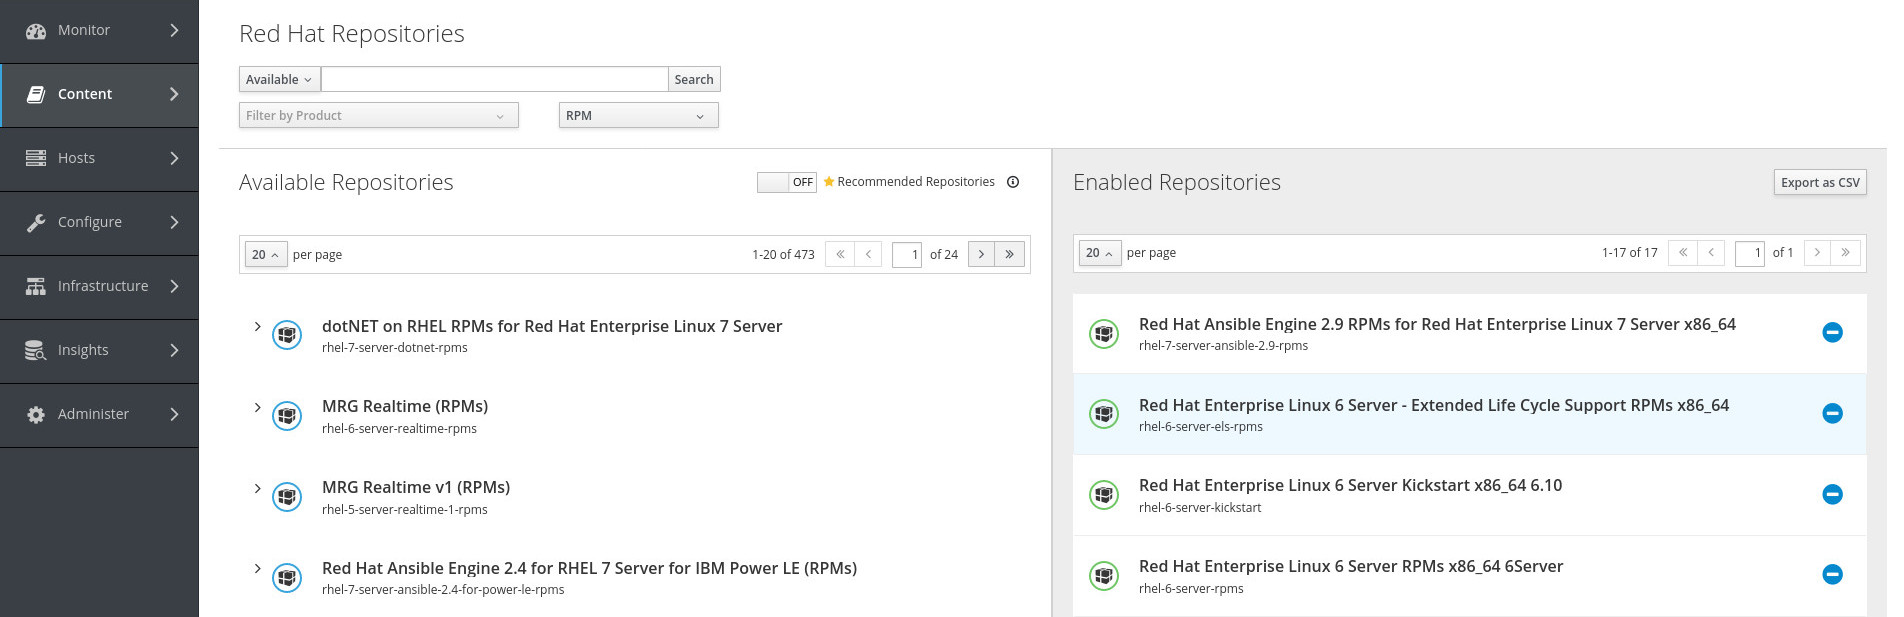
Task: Disable the Red Hat Ansible Engine 2.9 repository
Action: point(1832,333)
